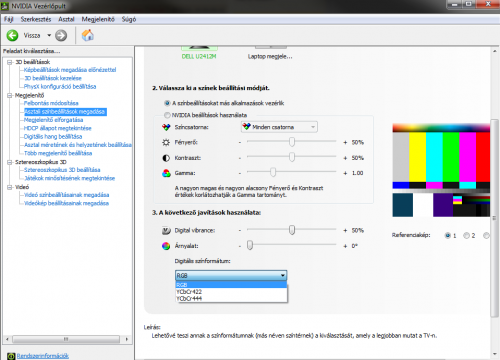Screen dimensions: 500x360
Task: Open the Digitális színformátum RGB combo box
Action: point(231,275)
